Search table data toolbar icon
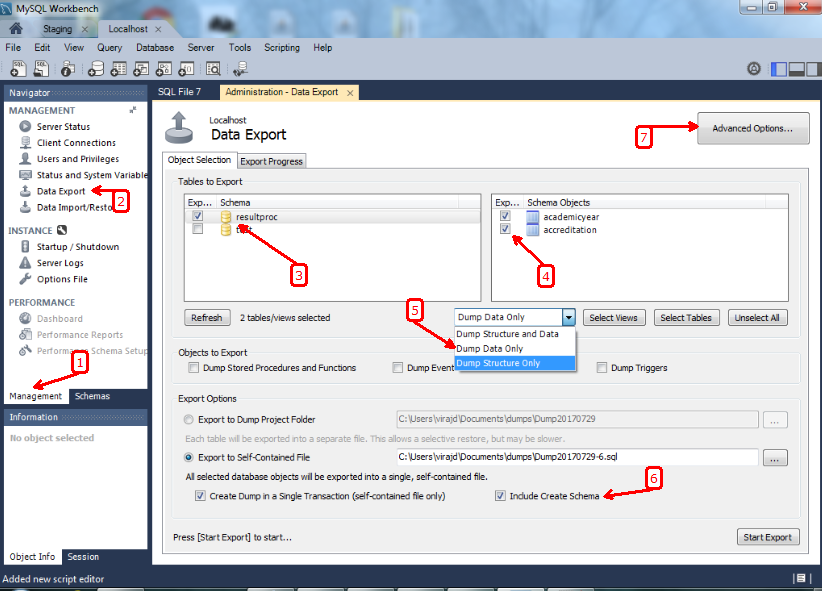This screenshot has height=591, width=822. coord(213,69)
